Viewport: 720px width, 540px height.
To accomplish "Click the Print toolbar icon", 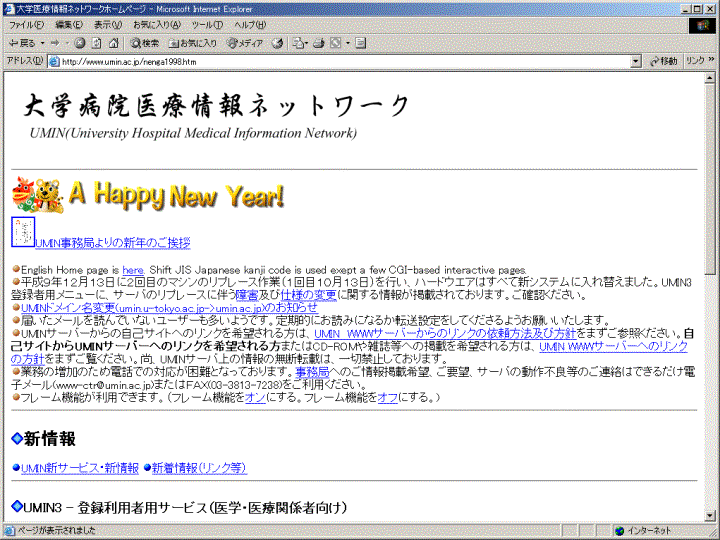I will 319,43.
